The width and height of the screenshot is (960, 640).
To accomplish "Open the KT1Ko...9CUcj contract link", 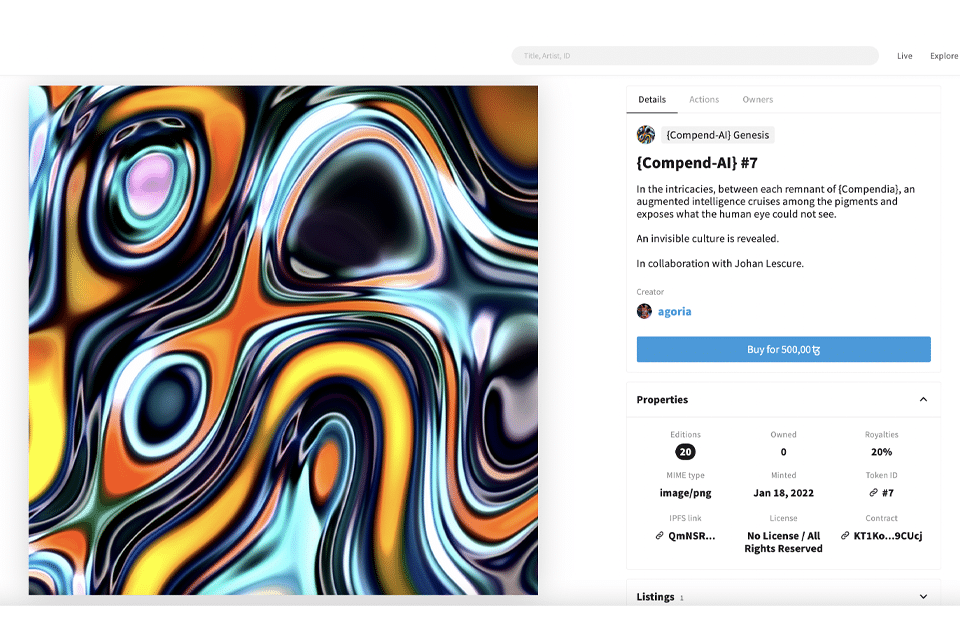I will [888, 535].
